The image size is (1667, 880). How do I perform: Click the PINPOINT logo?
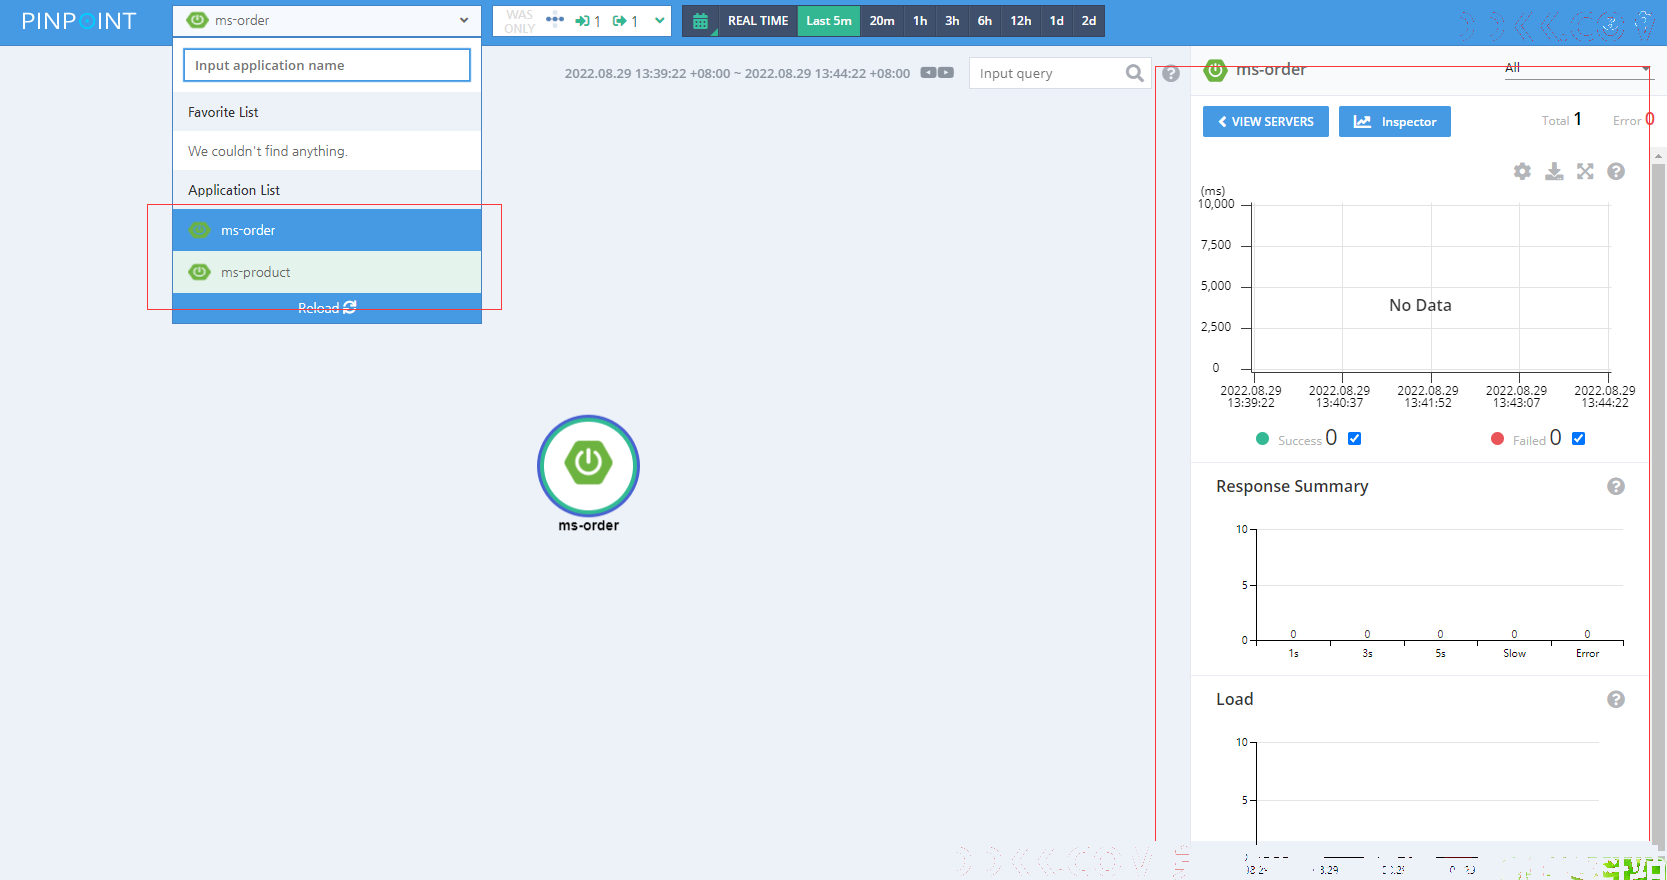coord(79,21)
